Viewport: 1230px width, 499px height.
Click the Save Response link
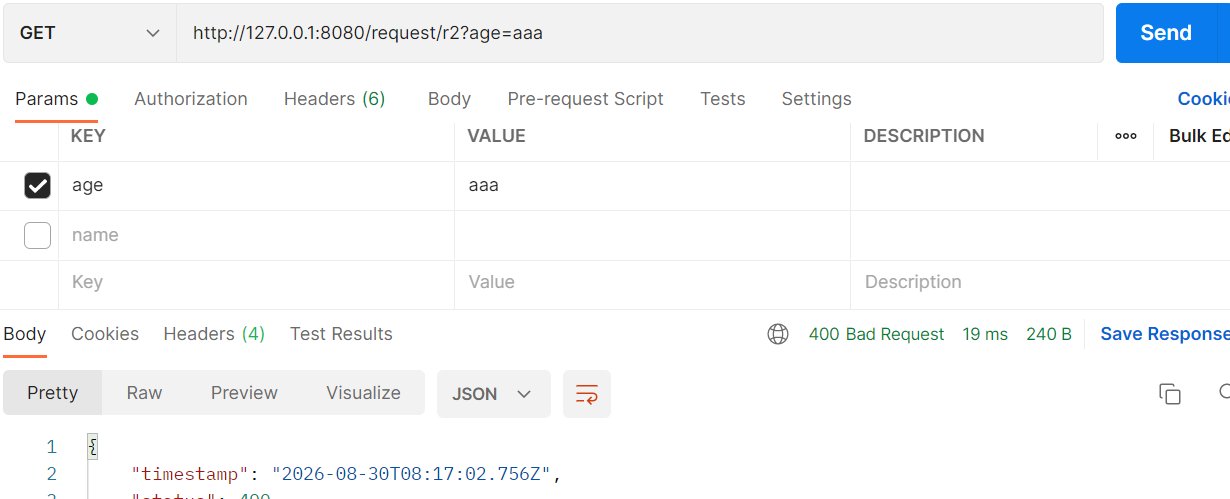coord(1165,334)
